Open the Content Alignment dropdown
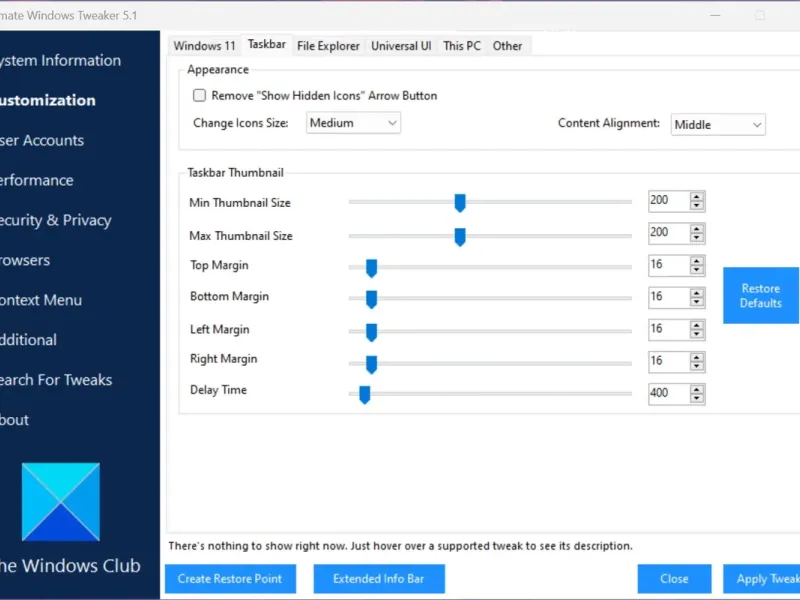 [718, 124]
